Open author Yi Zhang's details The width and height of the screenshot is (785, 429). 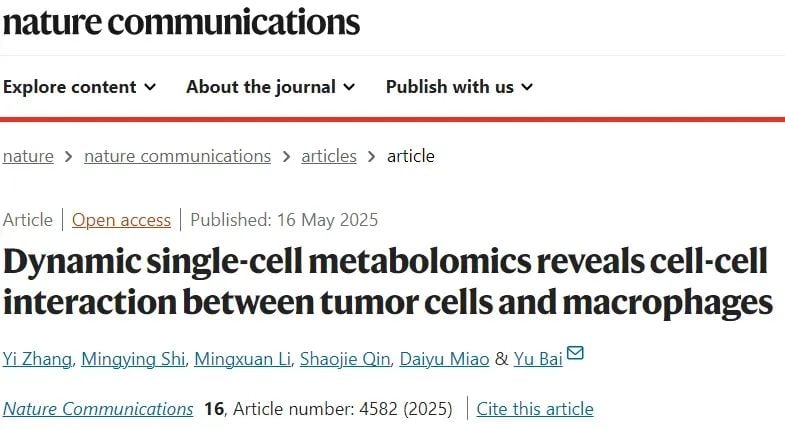(37, 358)
